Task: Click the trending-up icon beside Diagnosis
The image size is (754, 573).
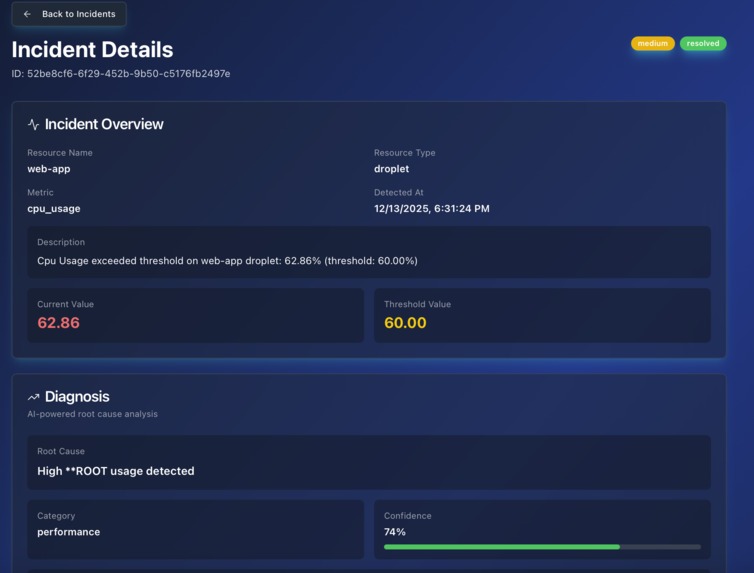Action: pyautogui.click(x=33, y=397)
